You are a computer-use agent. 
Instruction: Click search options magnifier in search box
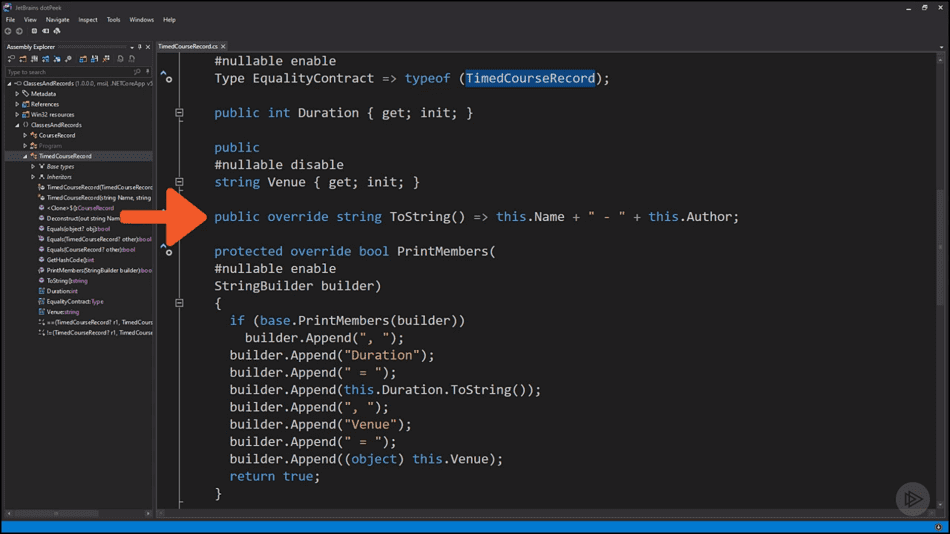pos(137,72)
